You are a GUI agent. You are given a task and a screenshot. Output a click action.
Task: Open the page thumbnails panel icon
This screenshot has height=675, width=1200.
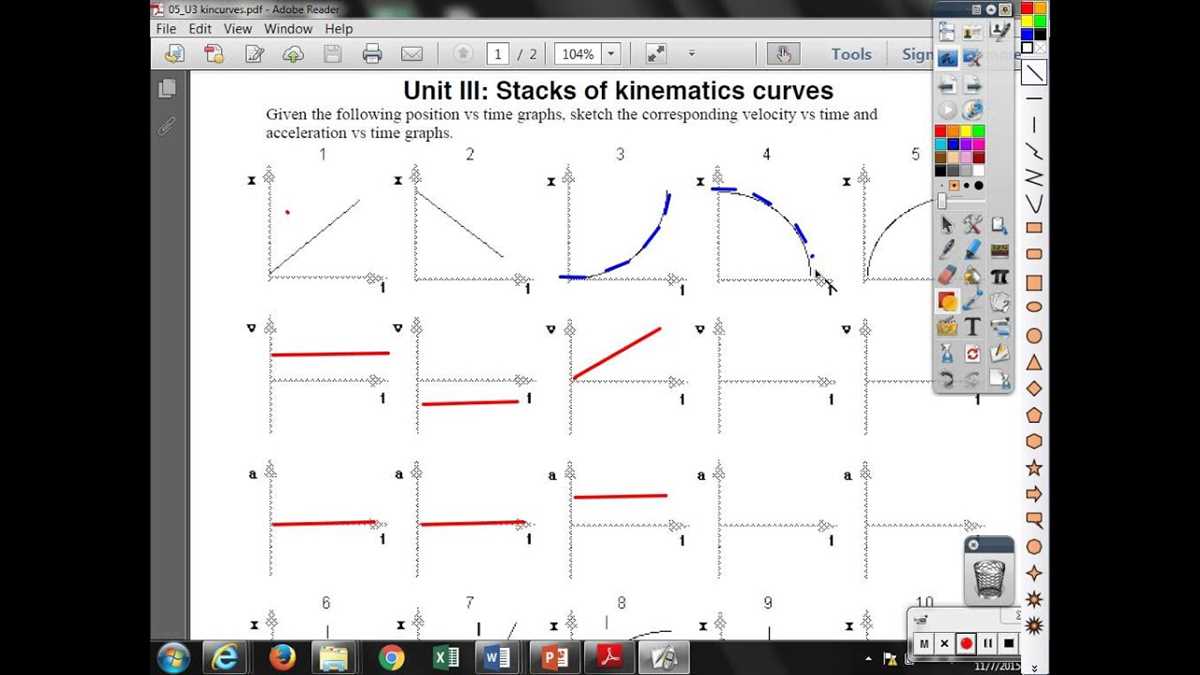pyautogui.click(x=167, y=88)
